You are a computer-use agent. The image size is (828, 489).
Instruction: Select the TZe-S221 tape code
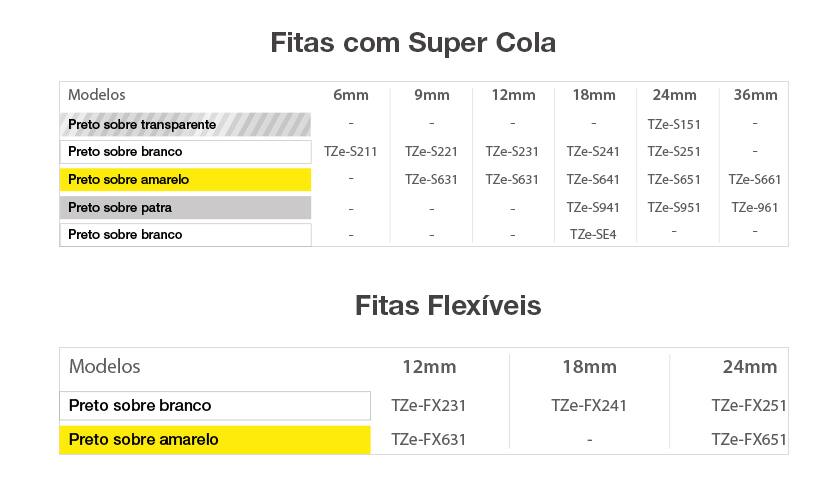click(431, 152)
